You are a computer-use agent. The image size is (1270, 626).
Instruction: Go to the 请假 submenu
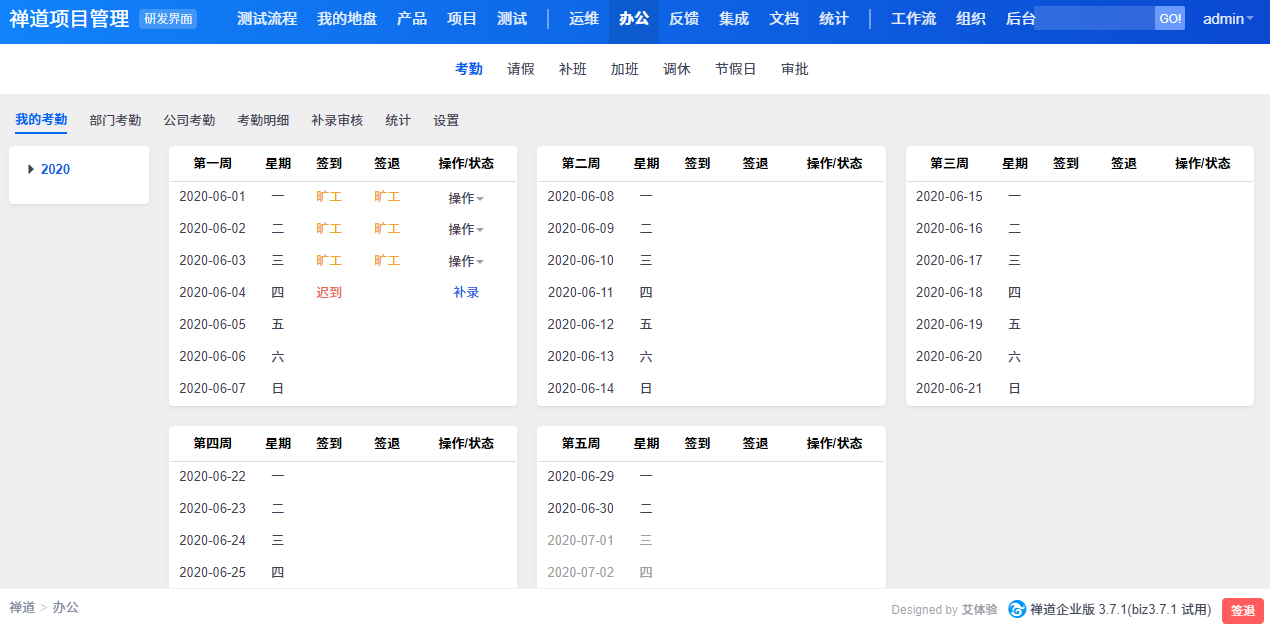click(x=521, y=69)
